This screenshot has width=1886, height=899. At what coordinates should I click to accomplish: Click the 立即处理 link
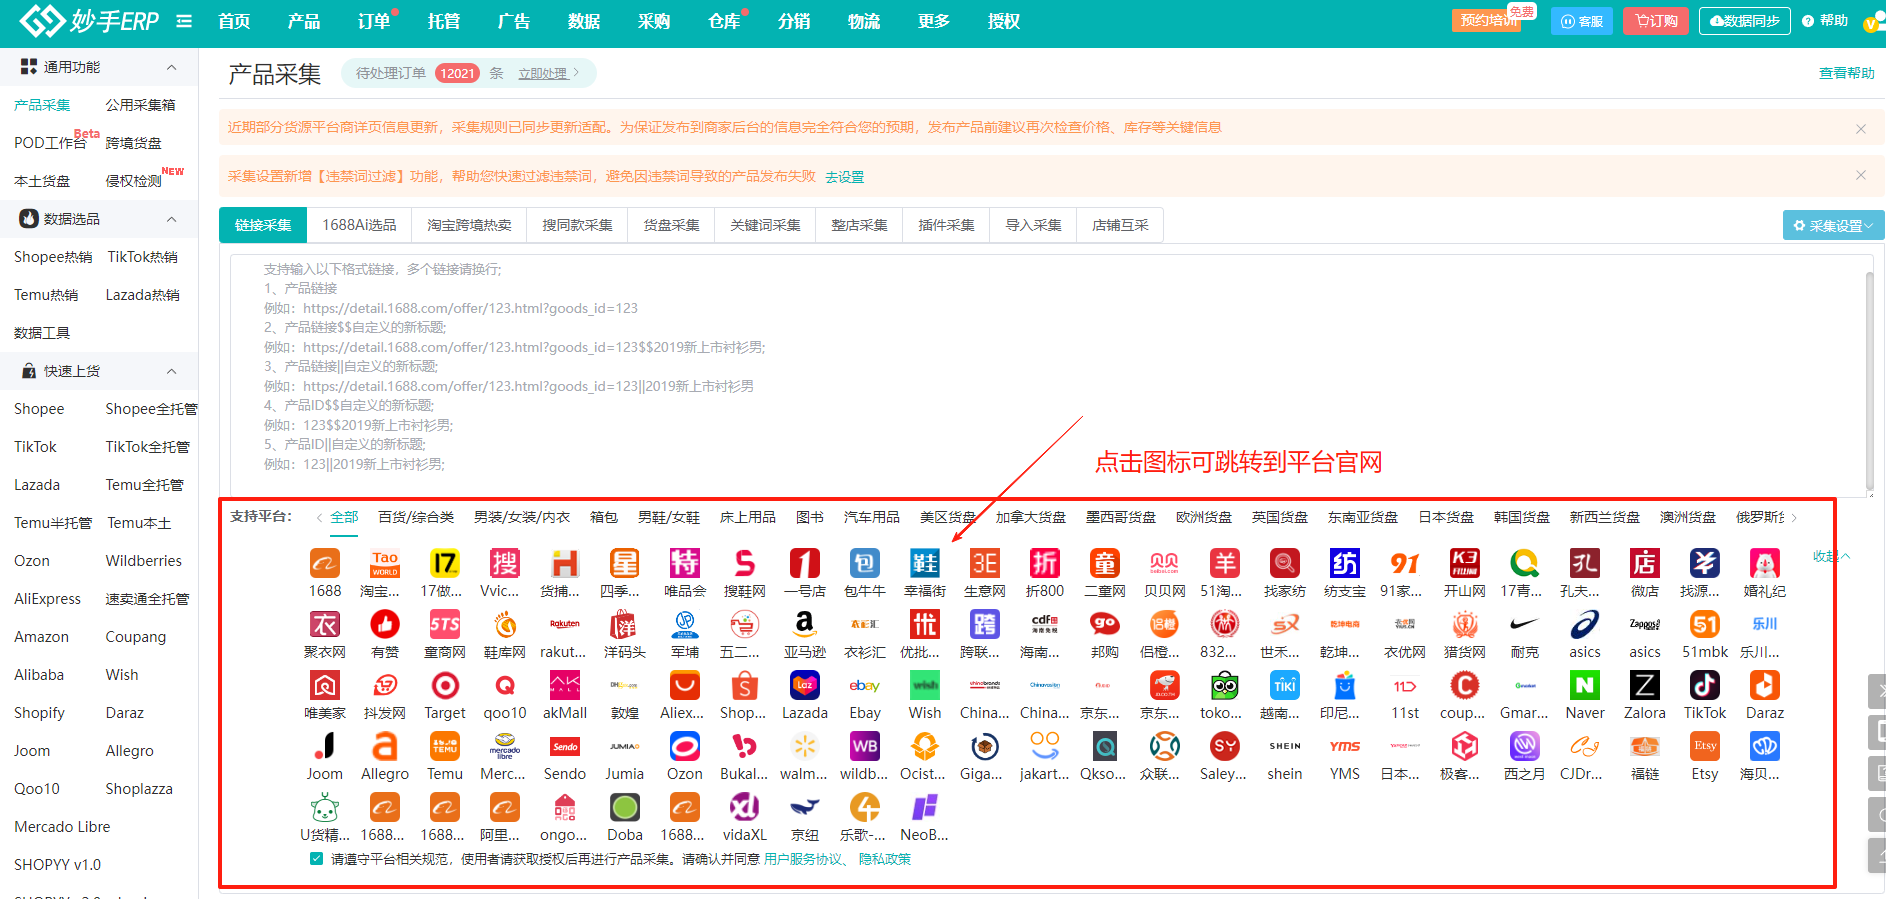pyautogui.click(x=542, y=73)
